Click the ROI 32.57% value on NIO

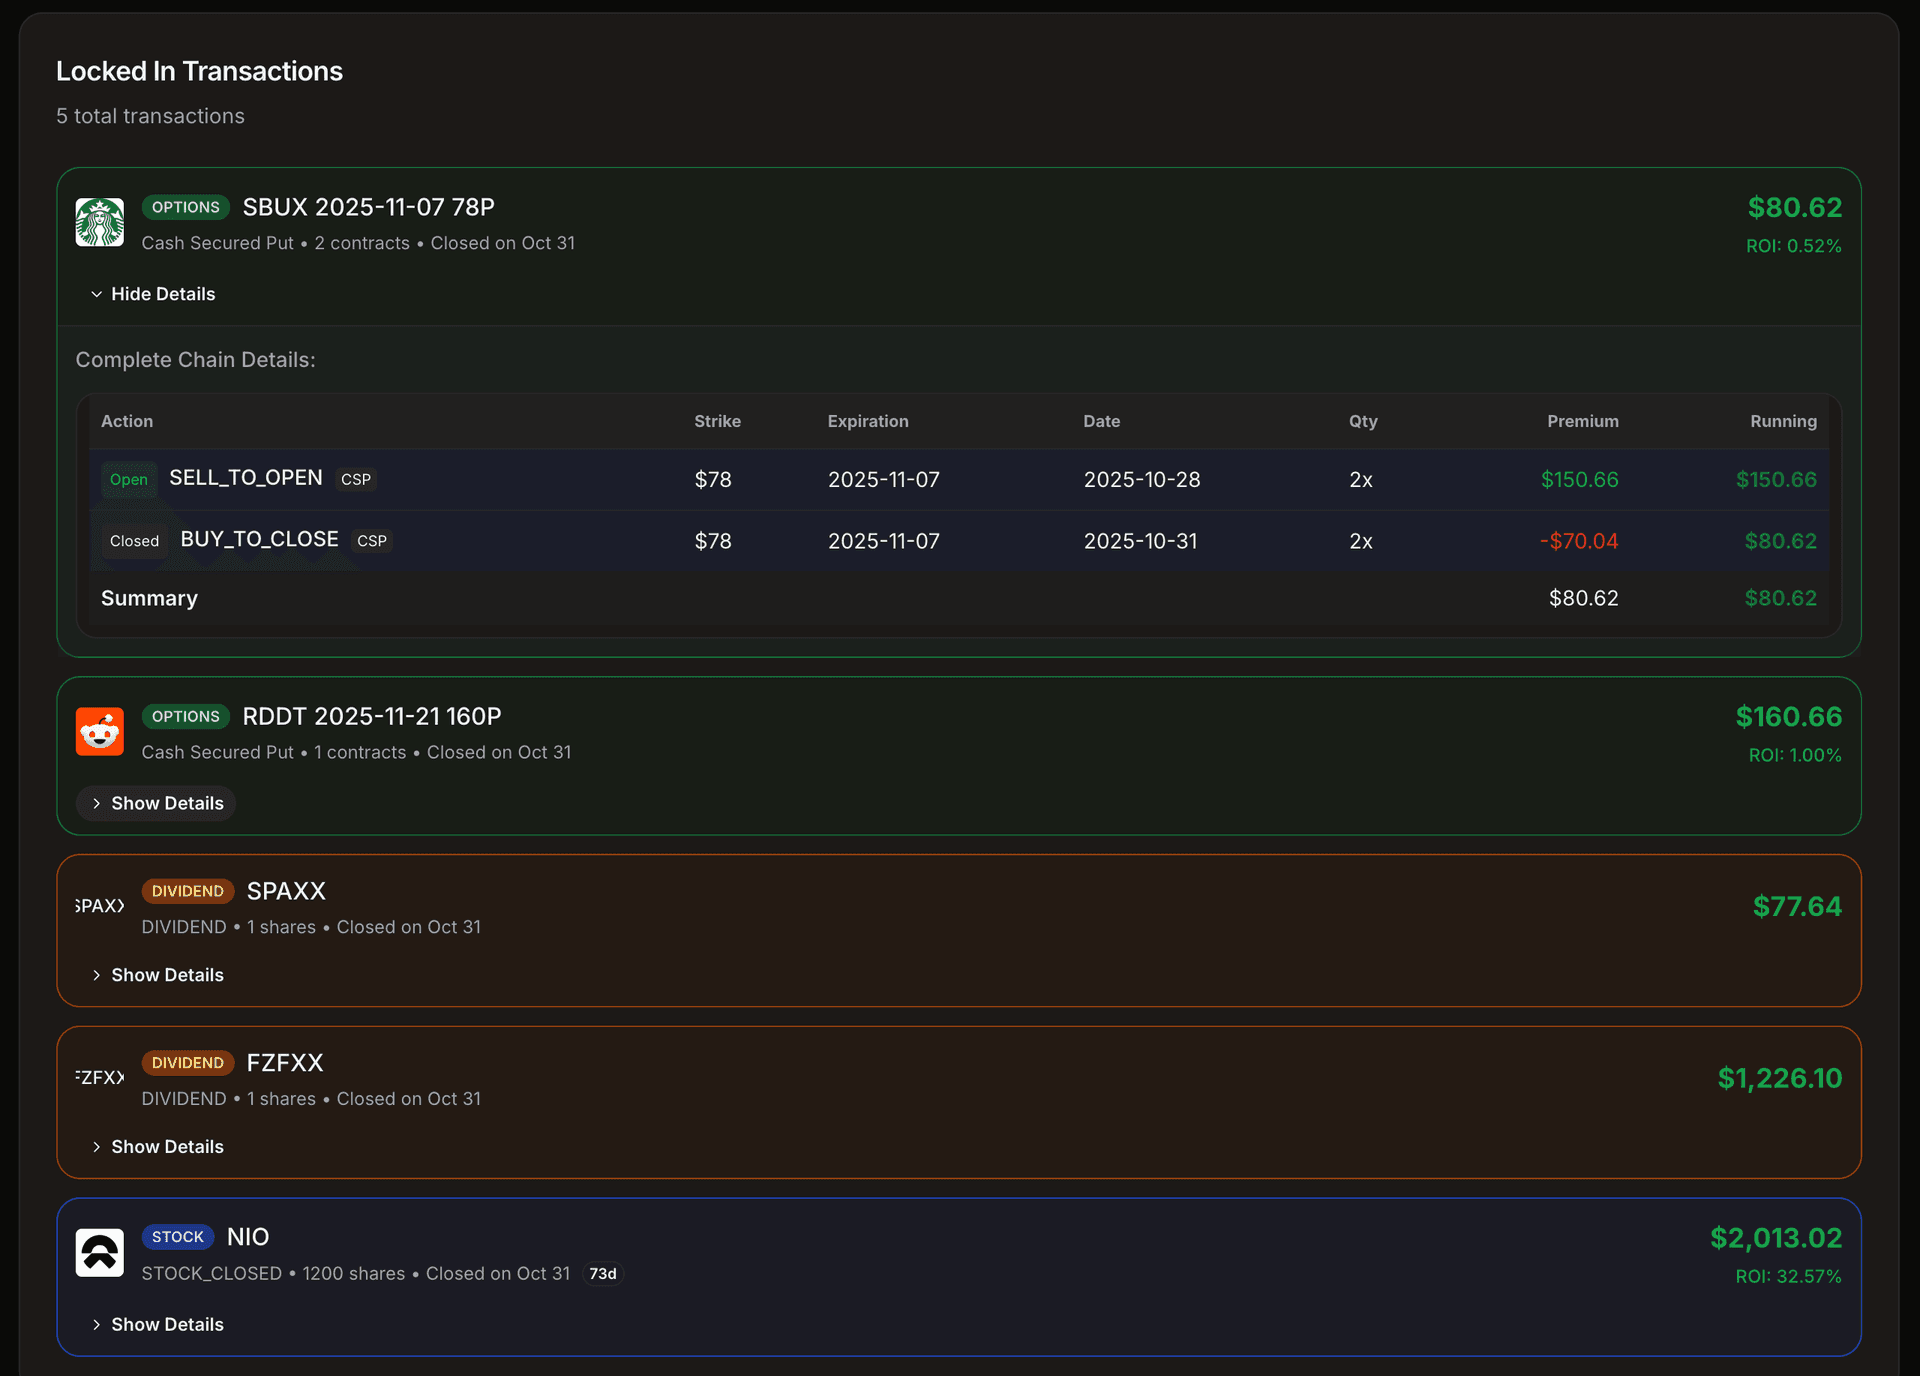1789,1276
